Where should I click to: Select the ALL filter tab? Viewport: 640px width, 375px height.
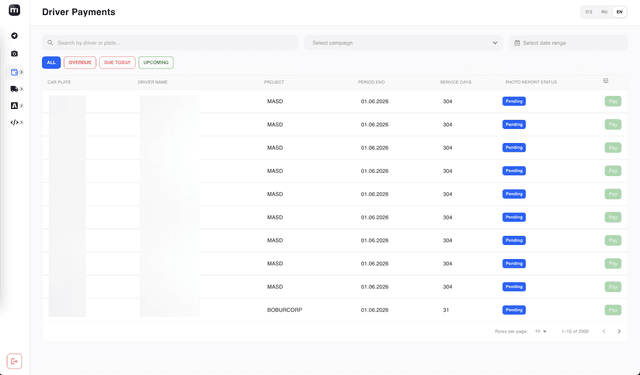point(51,62)
